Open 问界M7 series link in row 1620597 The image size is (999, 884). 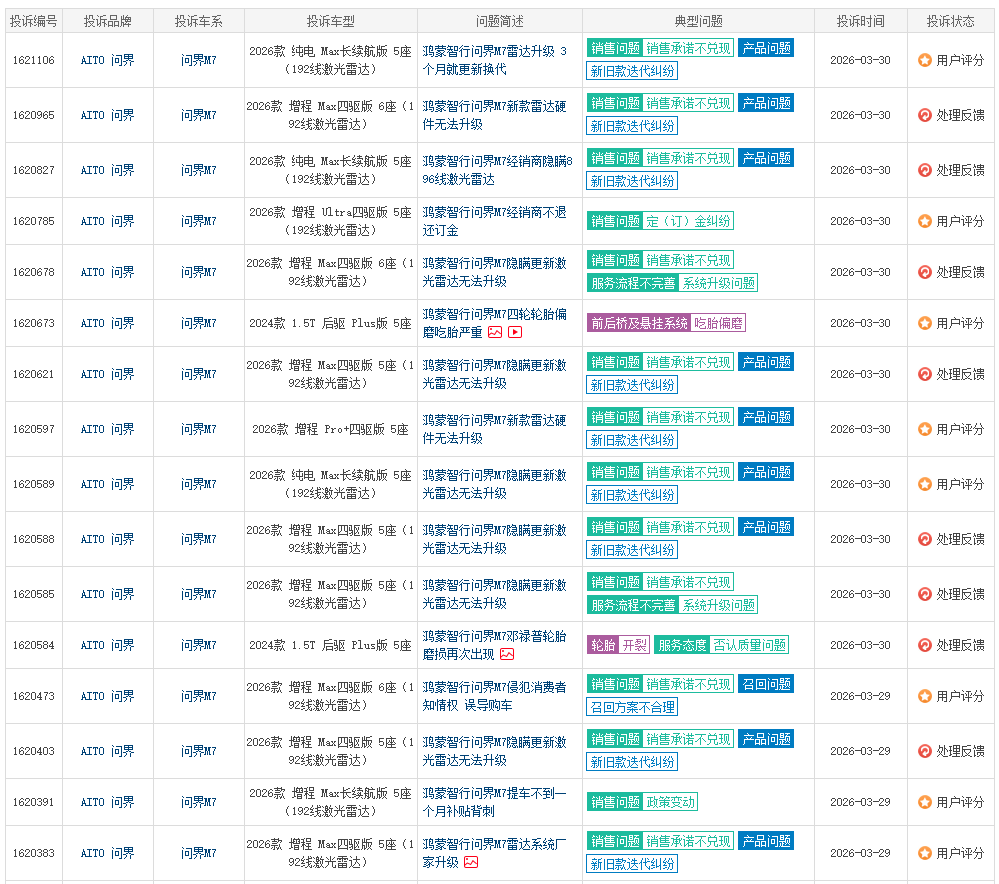(x=198, y=429)
